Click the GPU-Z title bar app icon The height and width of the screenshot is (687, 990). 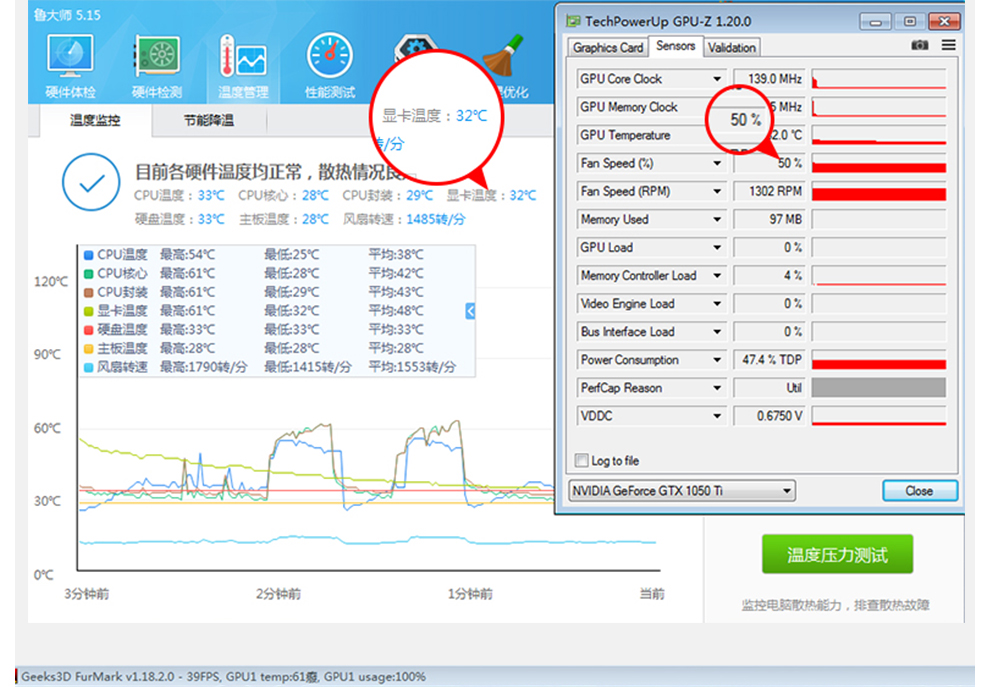573,21
